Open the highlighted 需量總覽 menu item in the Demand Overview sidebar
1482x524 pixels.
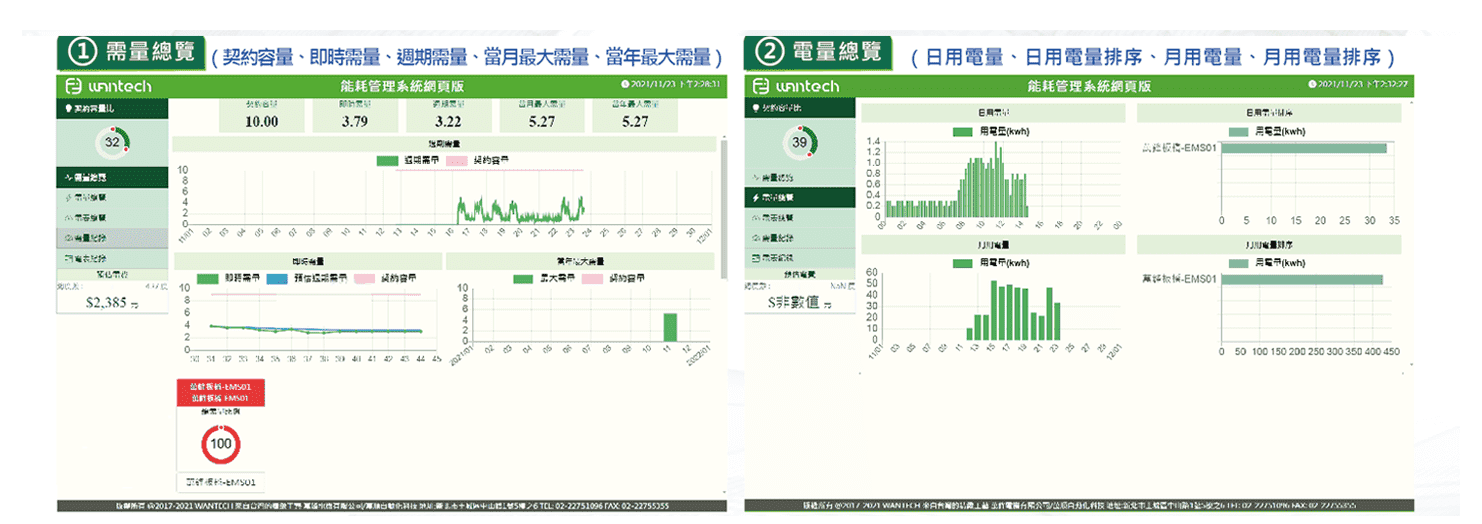pyautogui.click(x=111, y=177)
